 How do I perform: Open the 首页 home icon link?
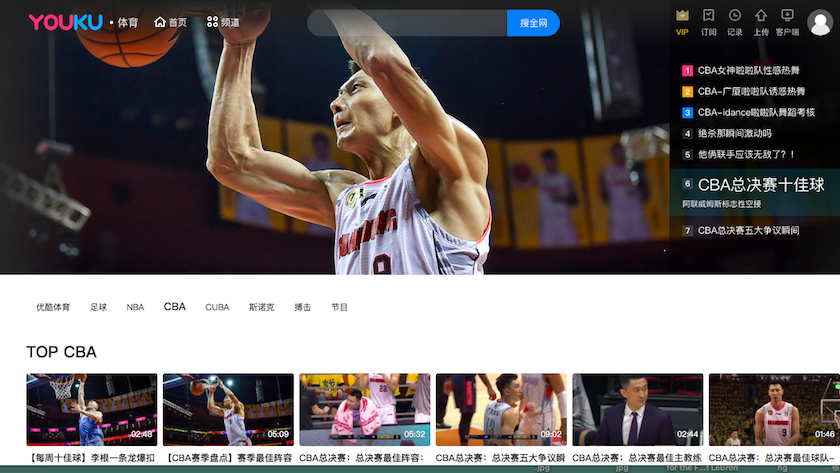pos(170,22)
